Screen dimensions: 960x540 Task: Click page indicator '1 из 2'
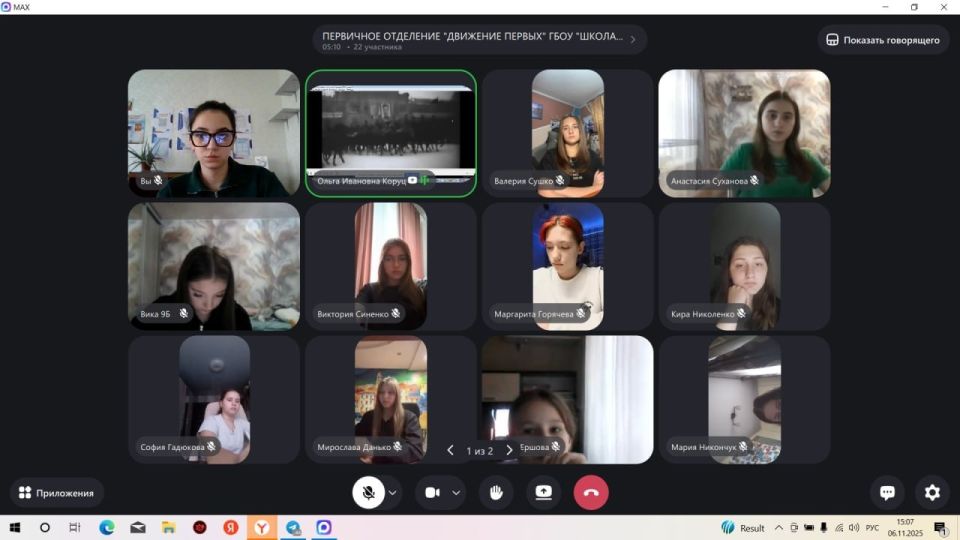tap(479, 451)
